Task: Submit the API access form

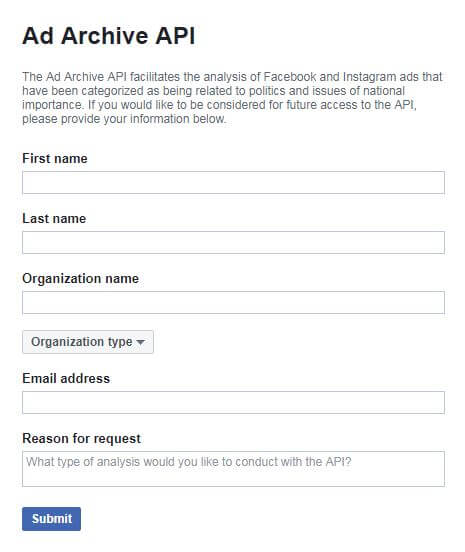Action: point(51,519)
